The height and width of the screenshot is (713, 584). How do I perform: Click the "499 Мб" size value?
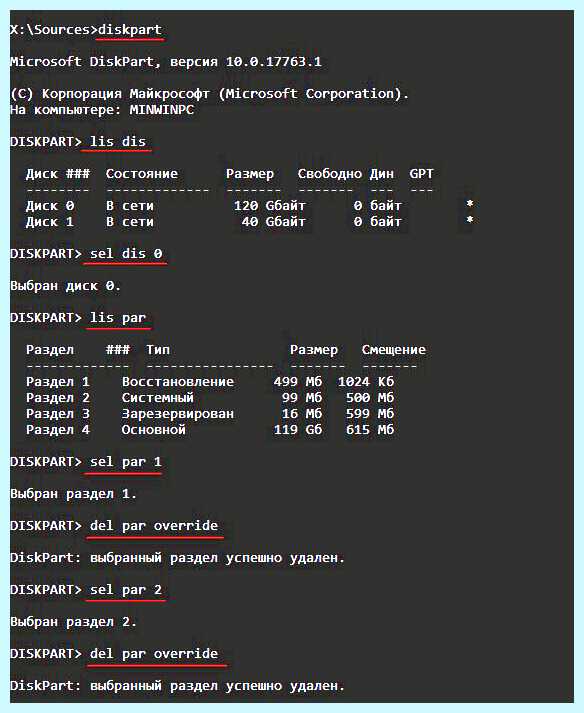[298, 382]
